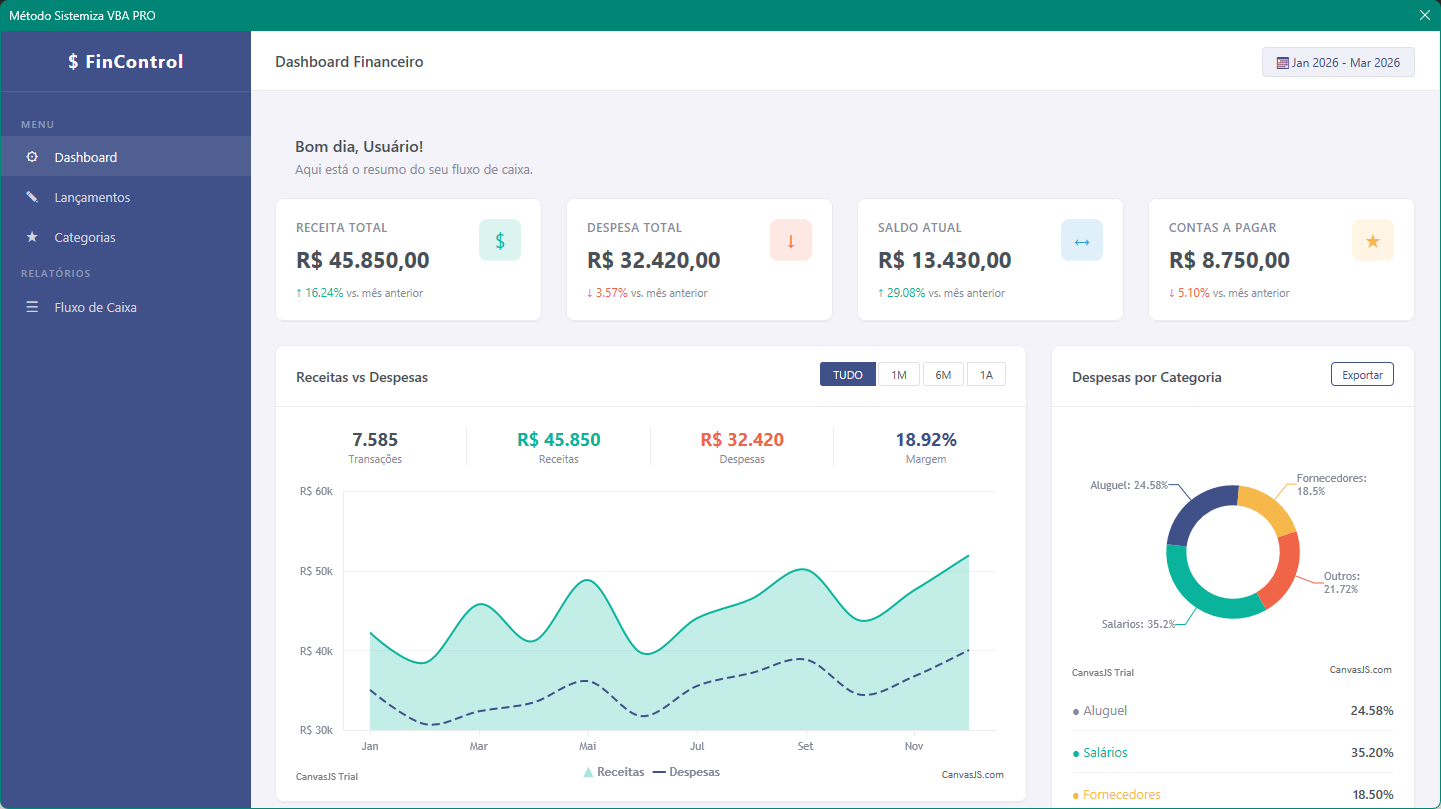The image size is (1441, 809).
Task: Click the Aluguel row in category list
Action: 1233,710
